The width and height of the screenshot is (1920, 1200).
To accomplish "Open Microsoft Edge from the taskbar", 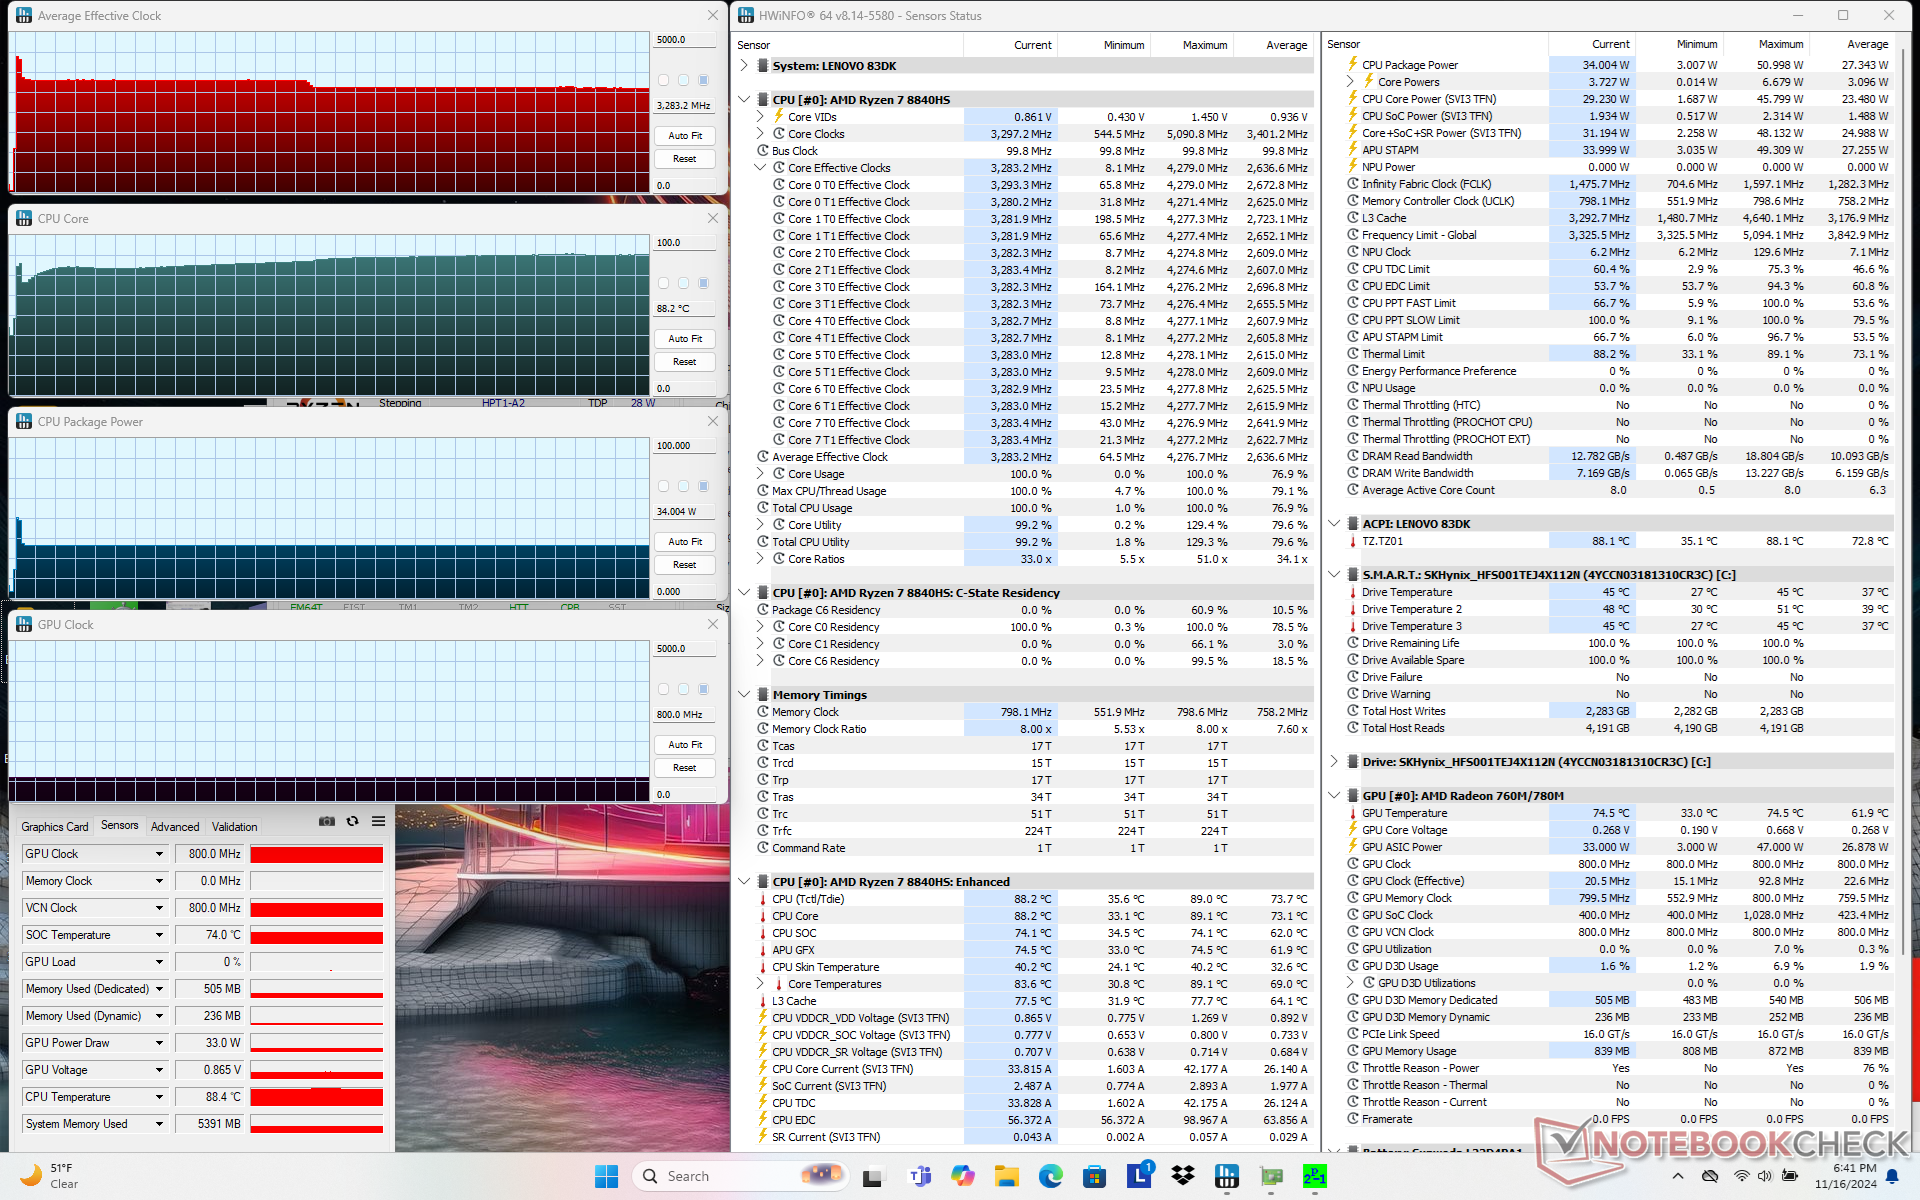I will (x=1050, y=1176).
